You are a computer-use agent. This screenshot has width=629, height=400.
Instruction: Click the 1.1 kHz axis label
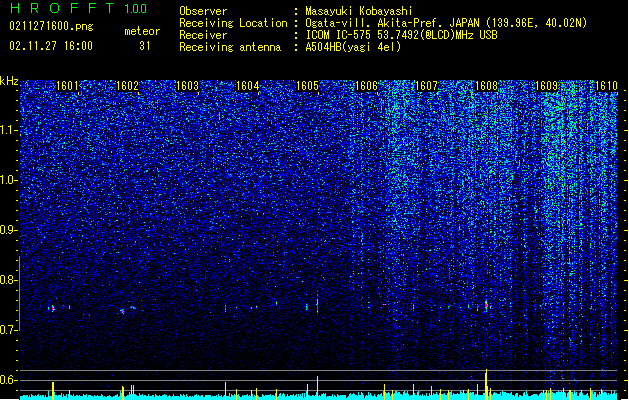pyautogui.click(x=8, y=130)
